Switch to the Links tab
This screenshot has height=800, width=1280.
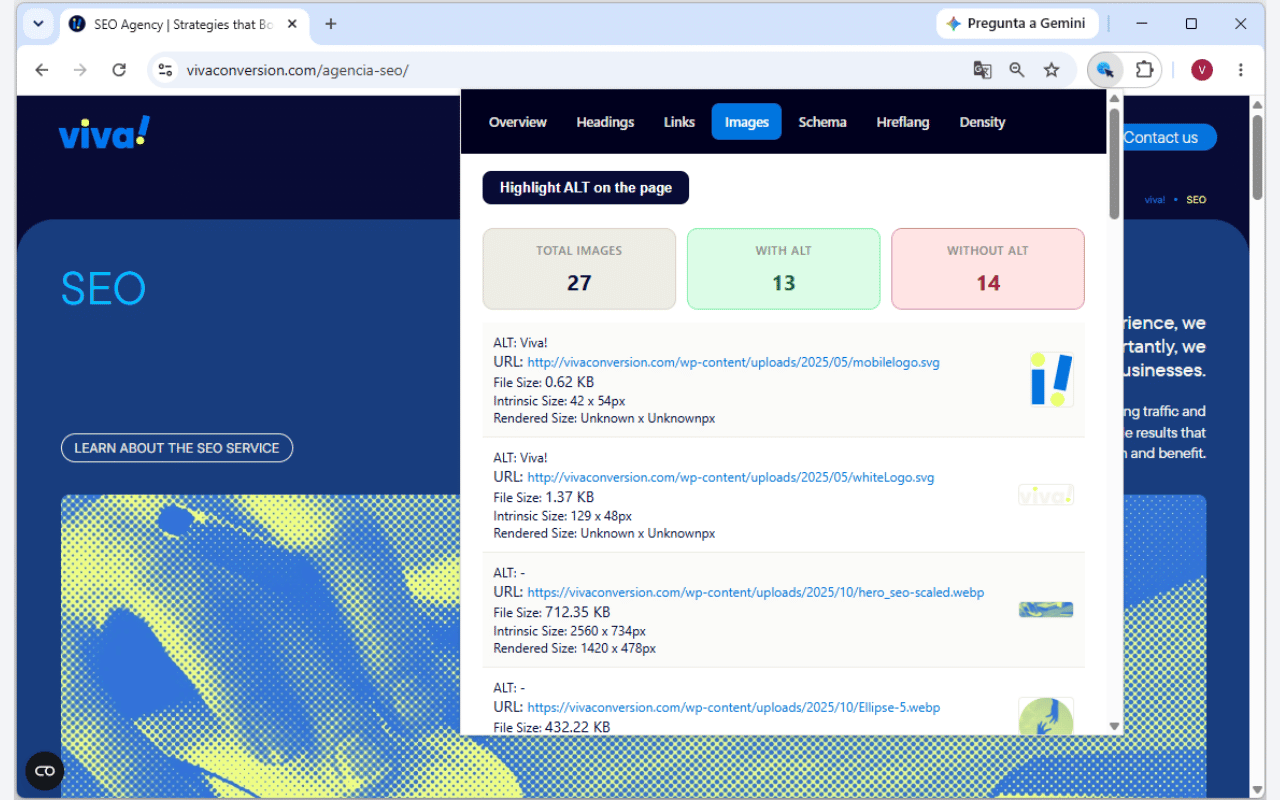pyautogui.click(x=679, y=122)
